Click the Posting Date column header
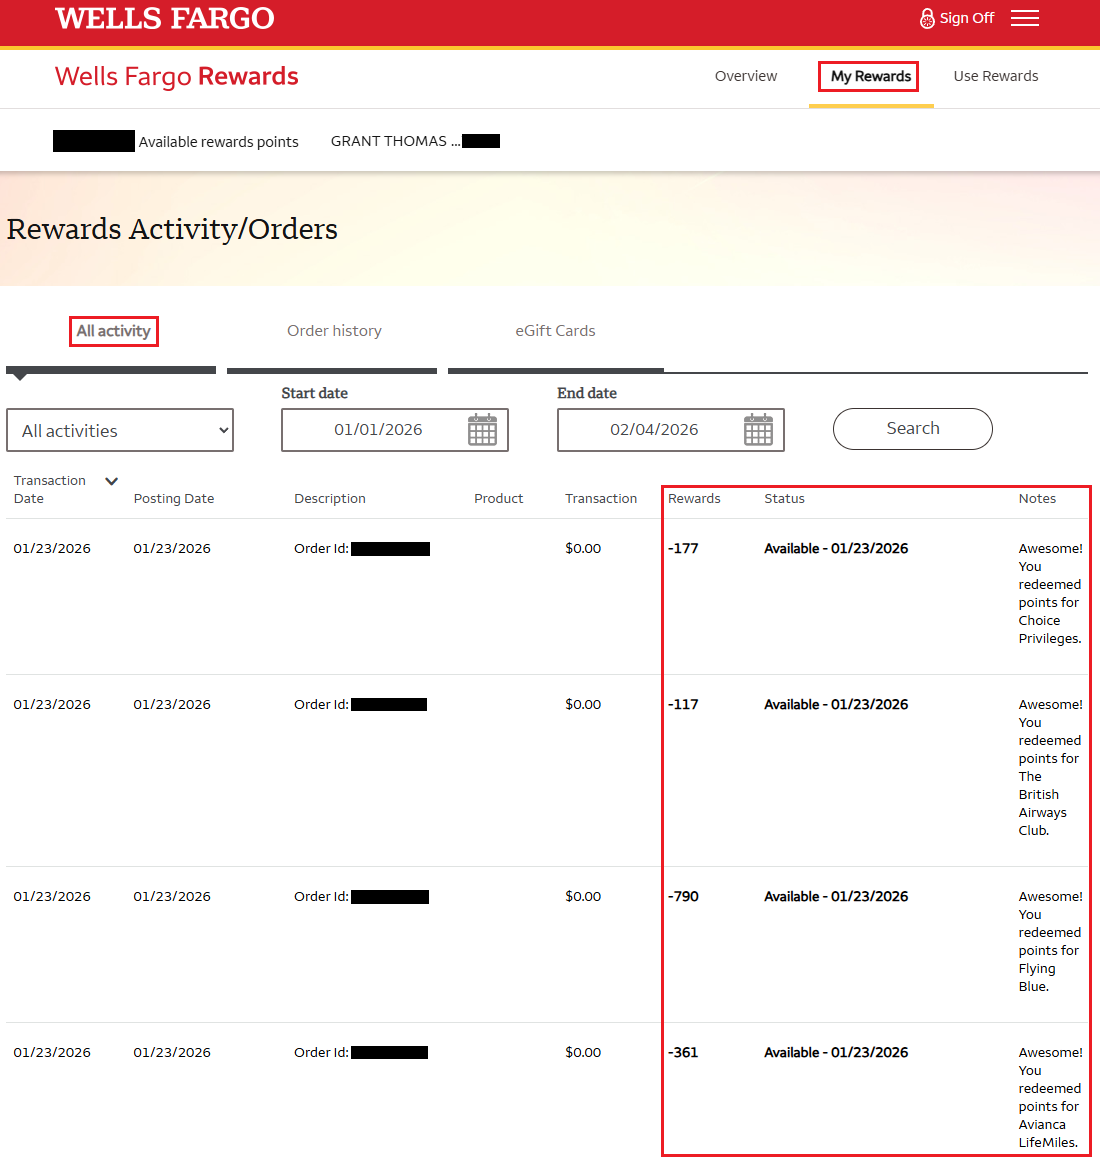 pyautogui.click(x=174, y=499)
